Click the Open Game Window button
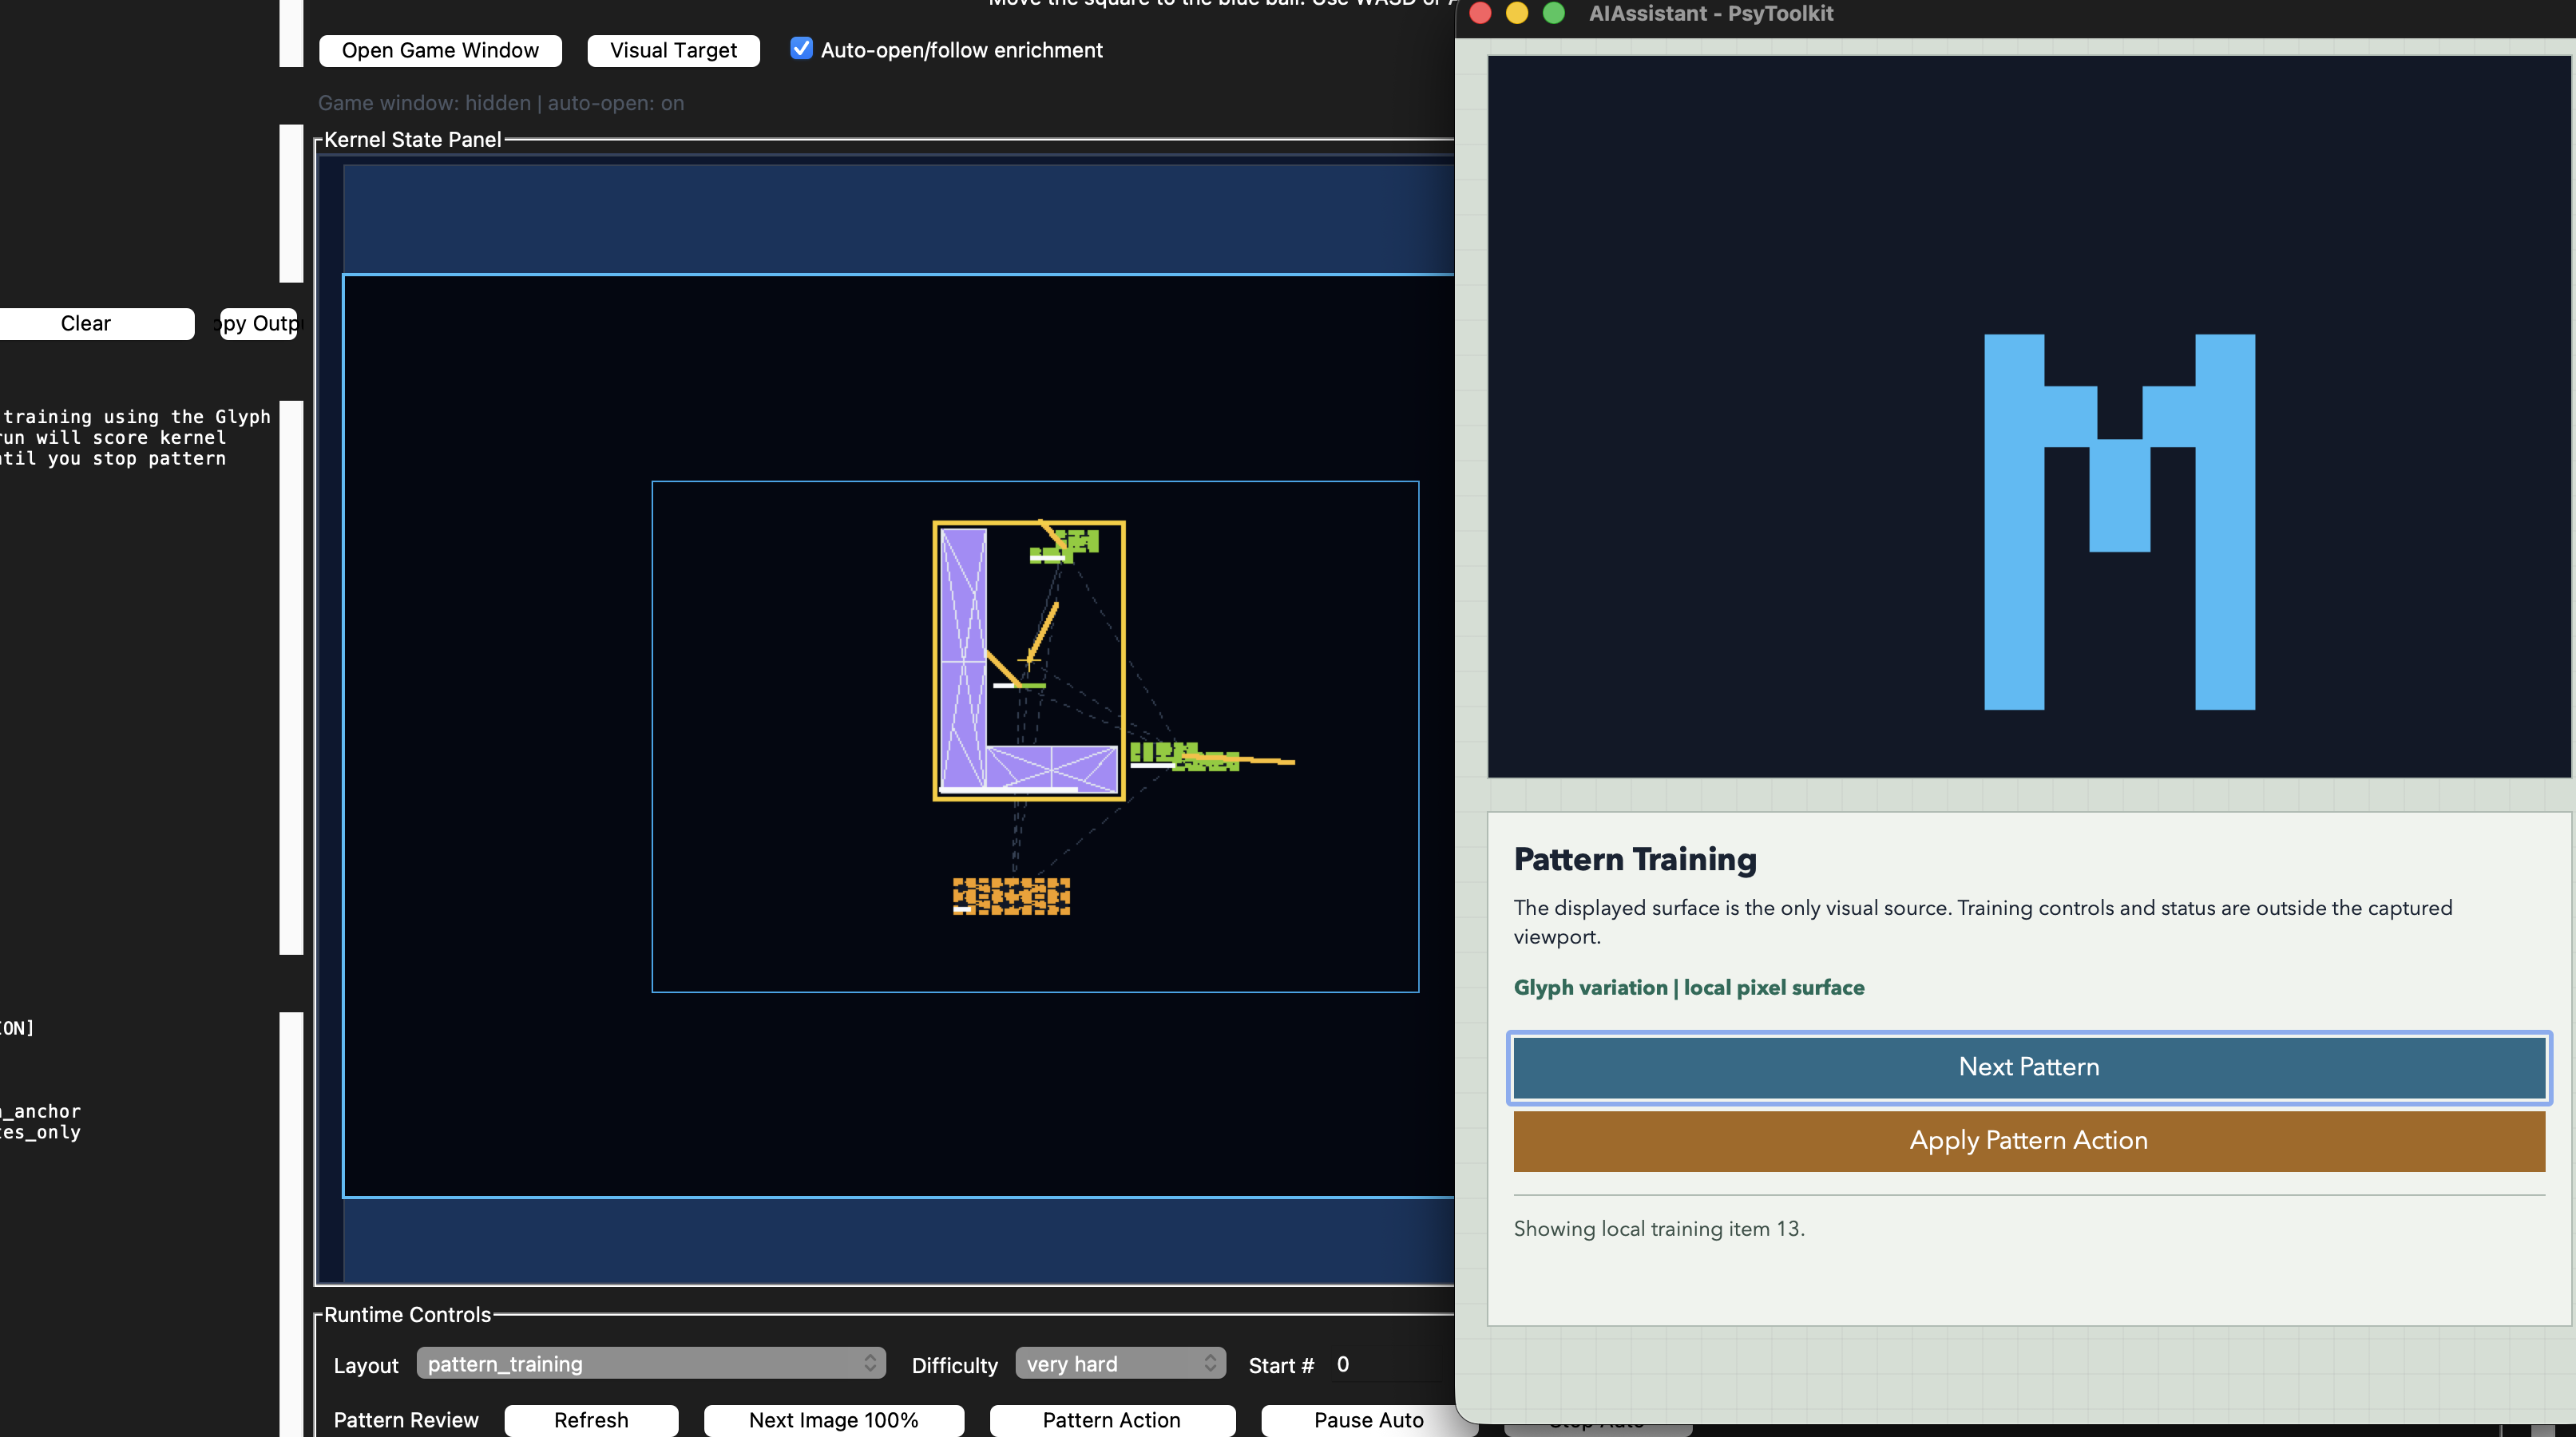 coord(440,50)
